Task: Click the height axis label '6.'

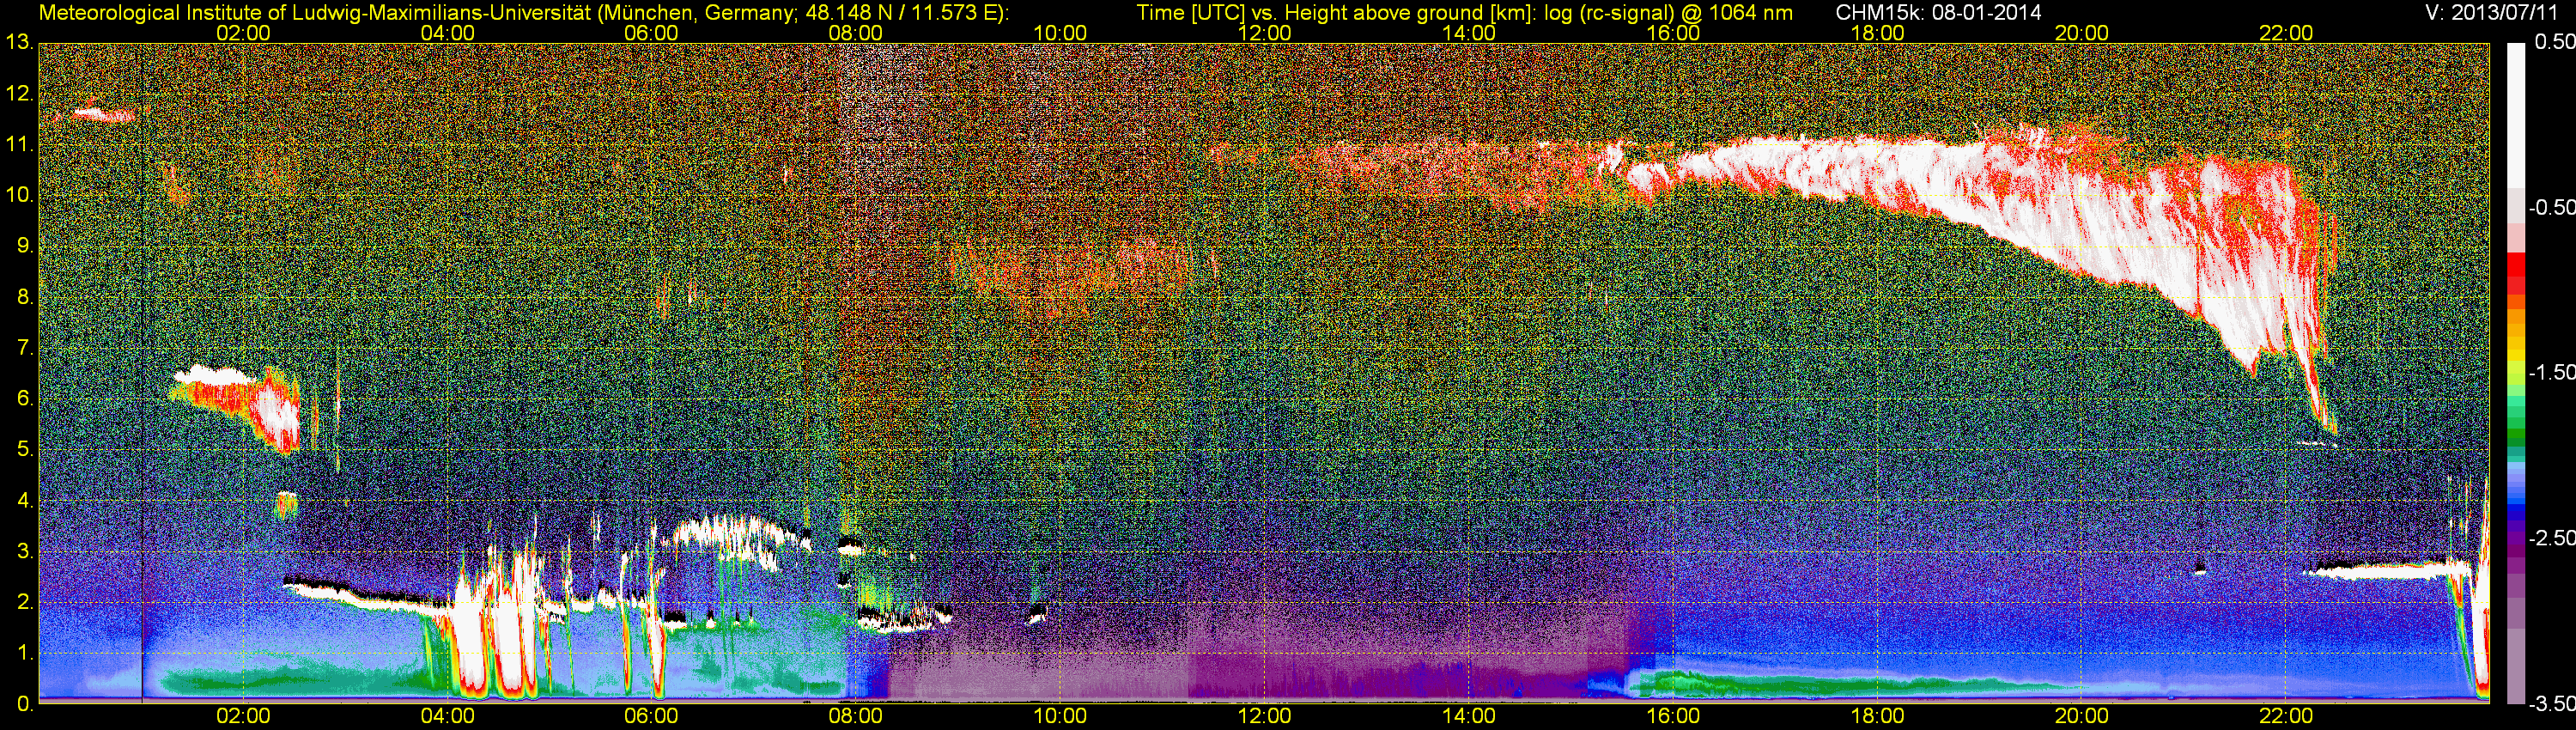Action: (24, 399)
